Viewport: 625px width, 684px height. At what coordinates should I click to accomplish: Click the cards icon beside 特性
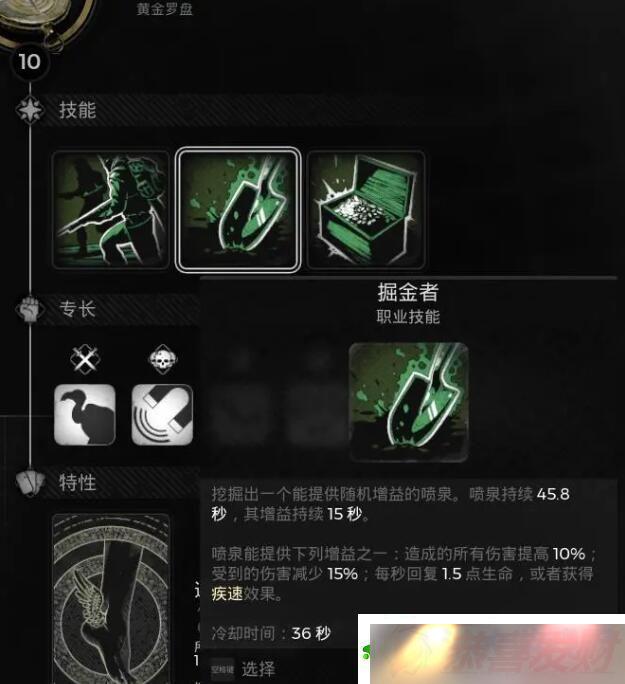tap(30, 482)
